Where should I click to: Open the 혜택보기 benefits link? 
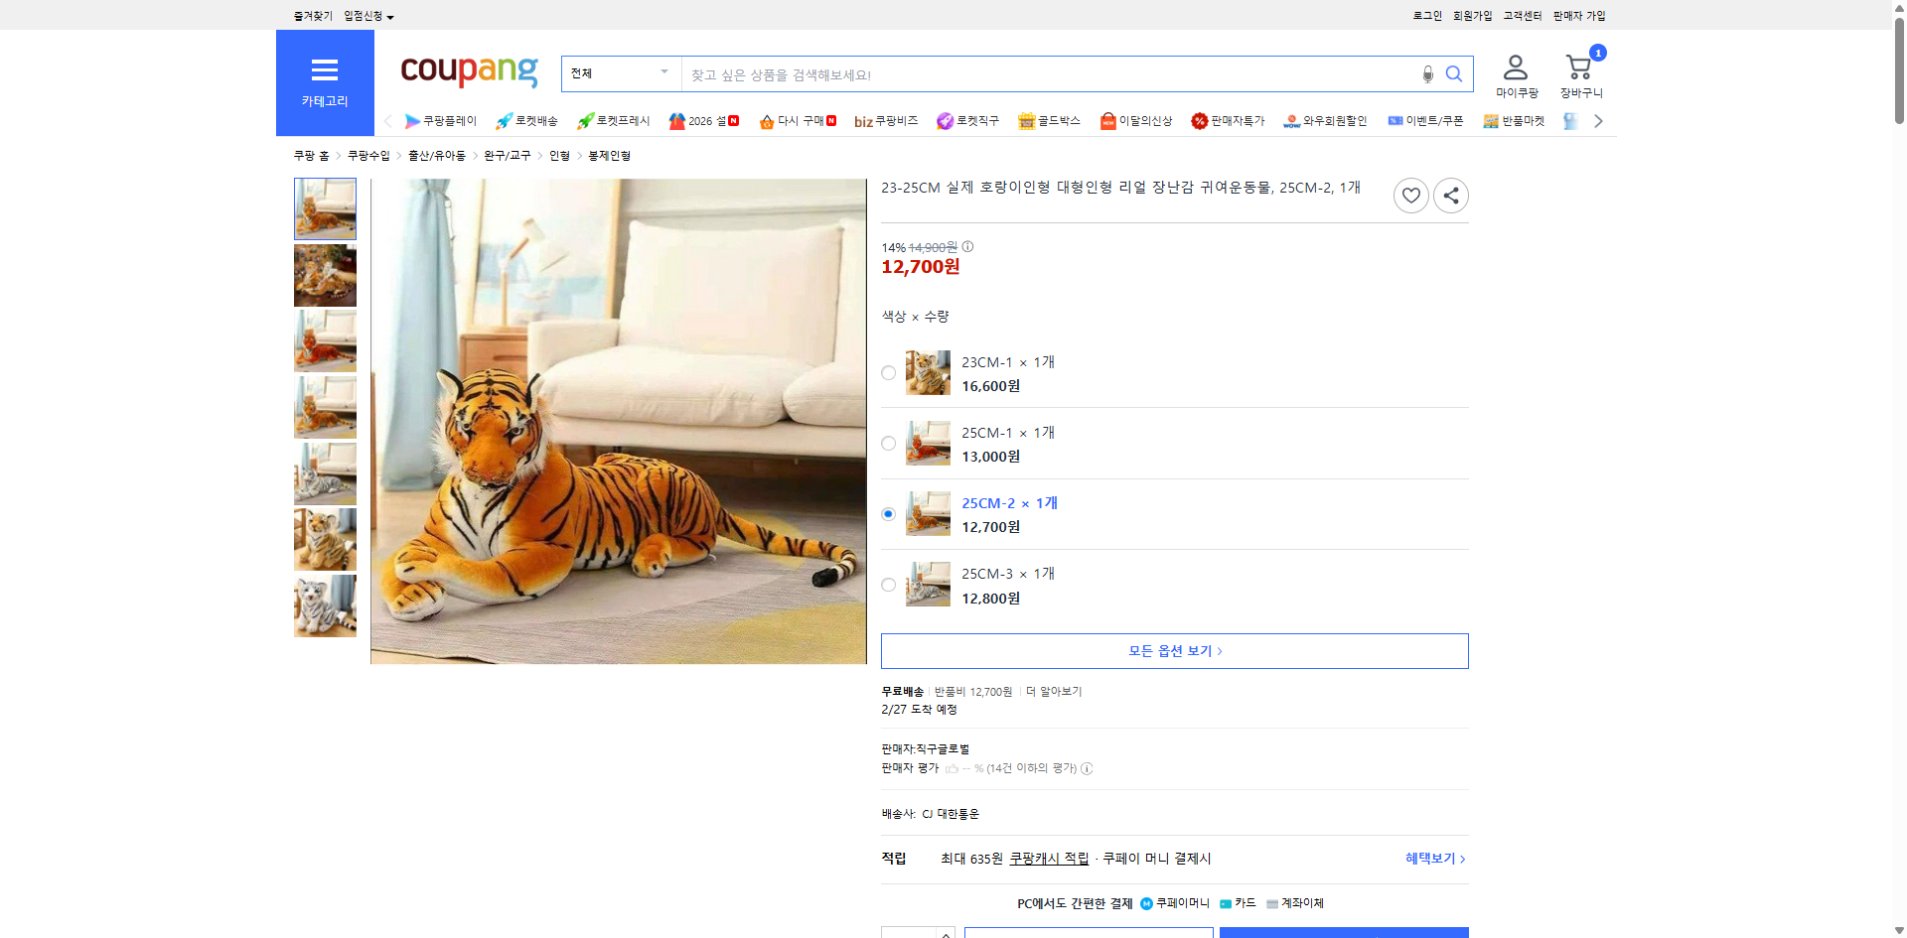click(x=1428, y=858)
